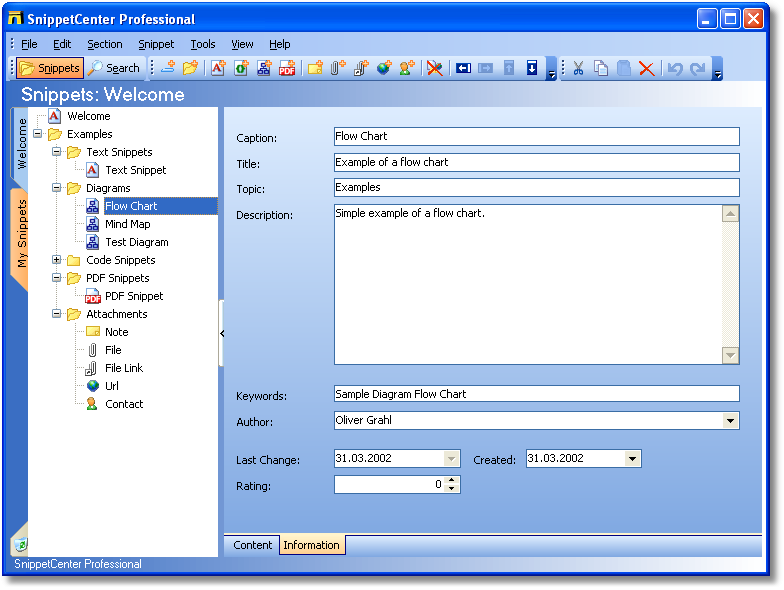The height and width of the screenshot is (590, 784).
Task: Click into the Caption field
Action: [x=536, y=136]
